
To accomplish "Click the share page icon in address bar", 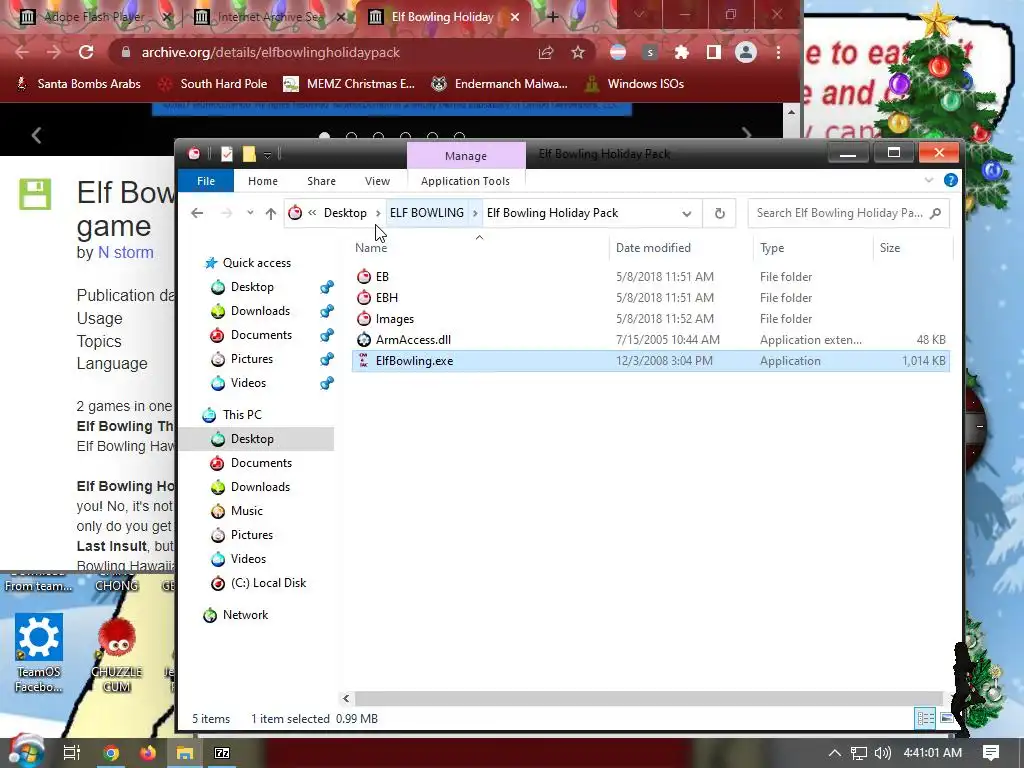I will click(x=546, y=52).
